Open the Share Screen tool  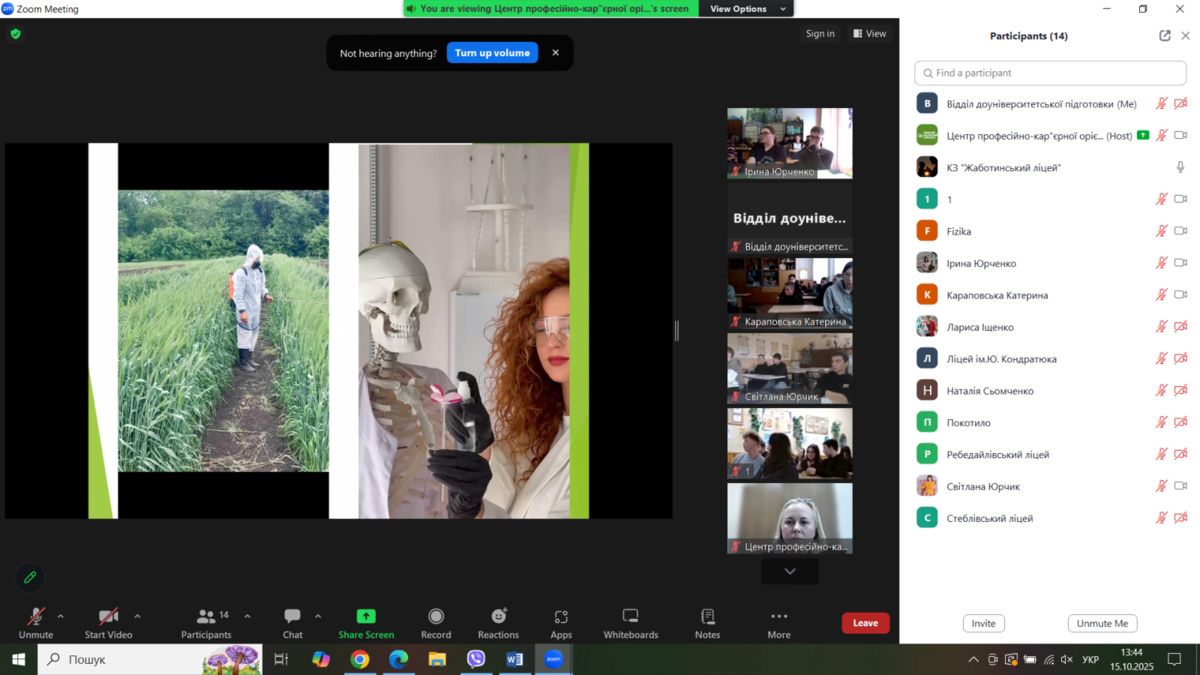[x=366, y=622]
